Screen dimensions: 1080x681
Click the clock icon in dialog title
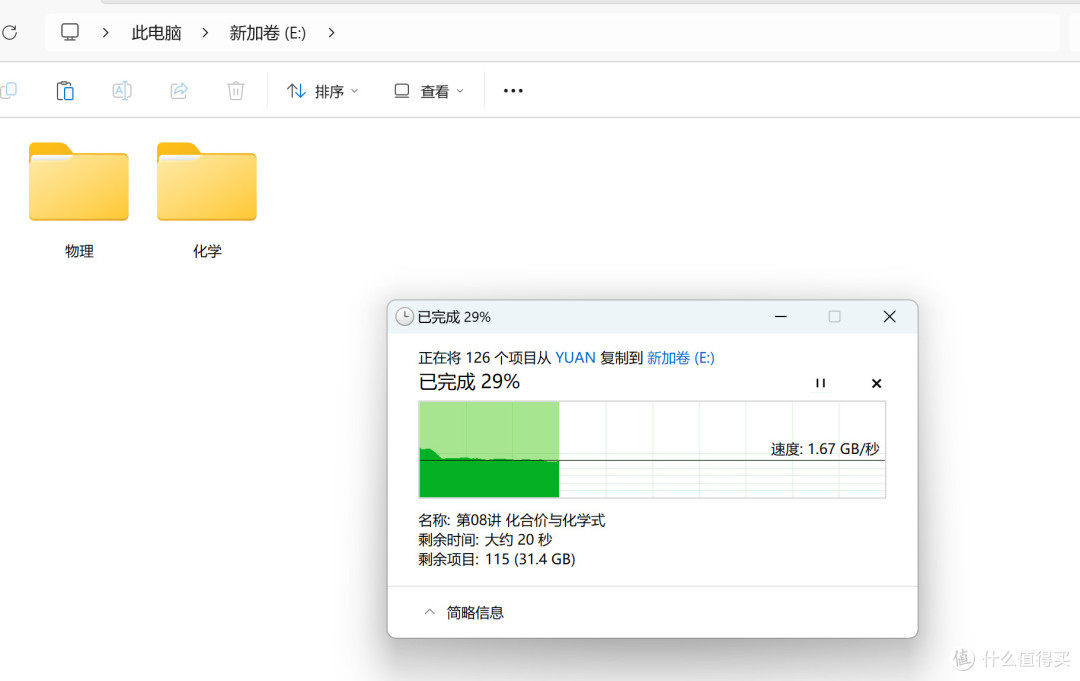coord(404,317)
